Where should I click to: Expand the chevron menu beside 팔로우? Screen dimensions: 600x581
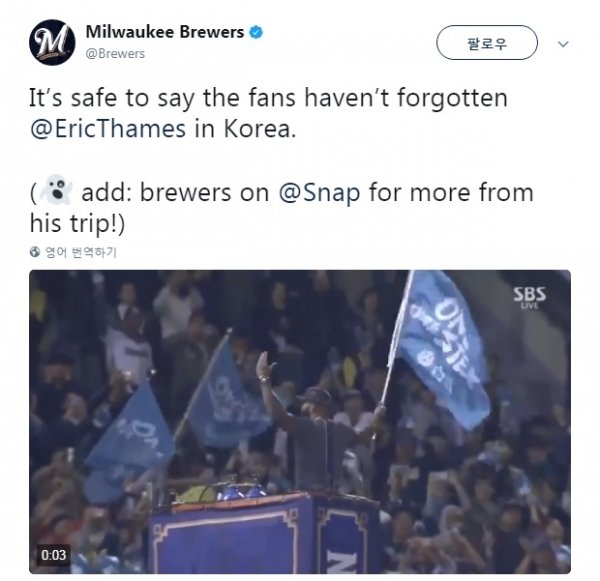click(563, 44)
